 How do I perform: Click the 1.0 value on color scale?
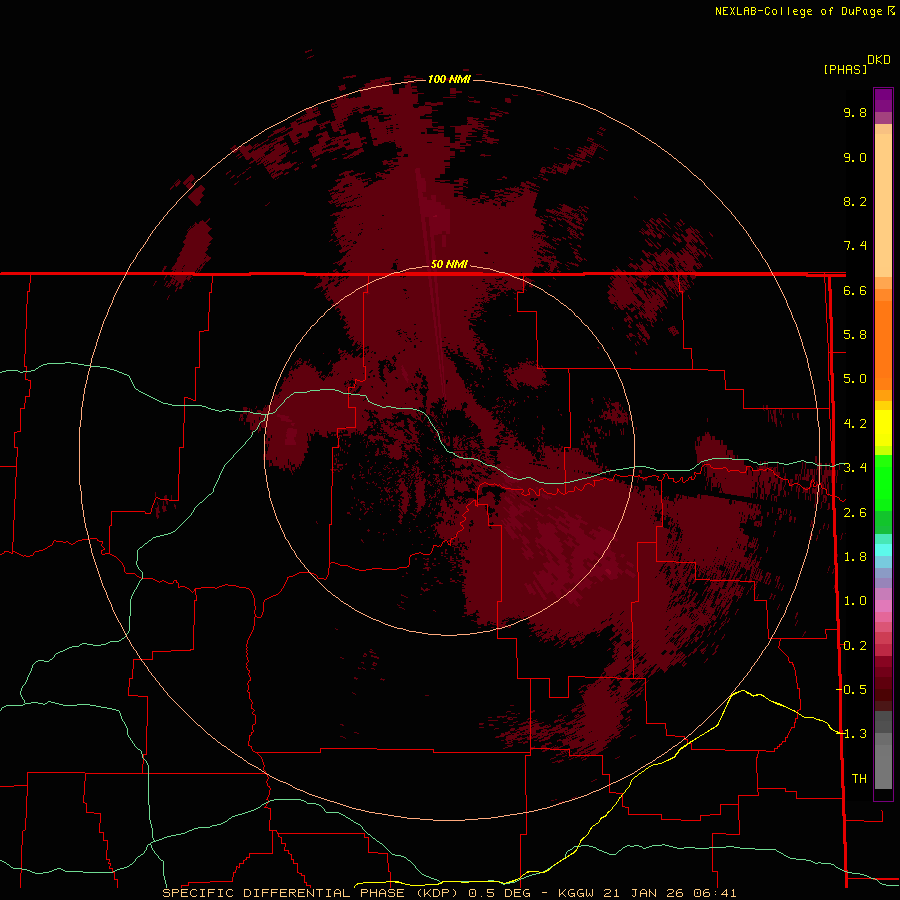click(x=855, y=601)
